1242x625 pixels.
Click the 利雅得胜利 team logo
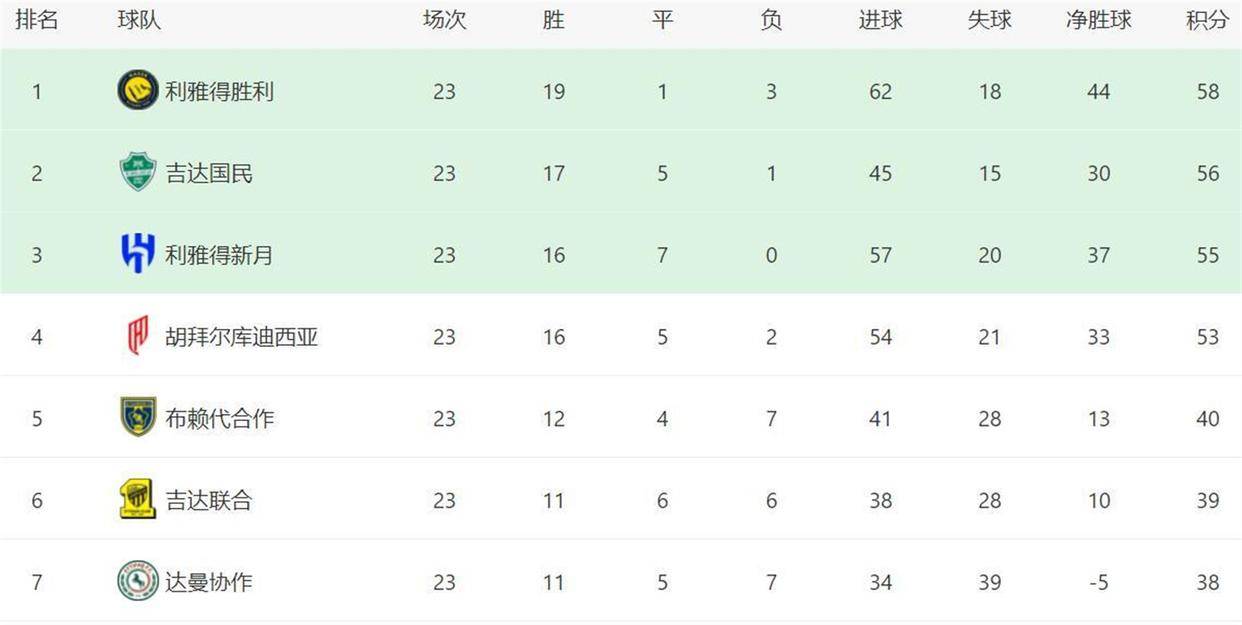(x=137, y=91)
